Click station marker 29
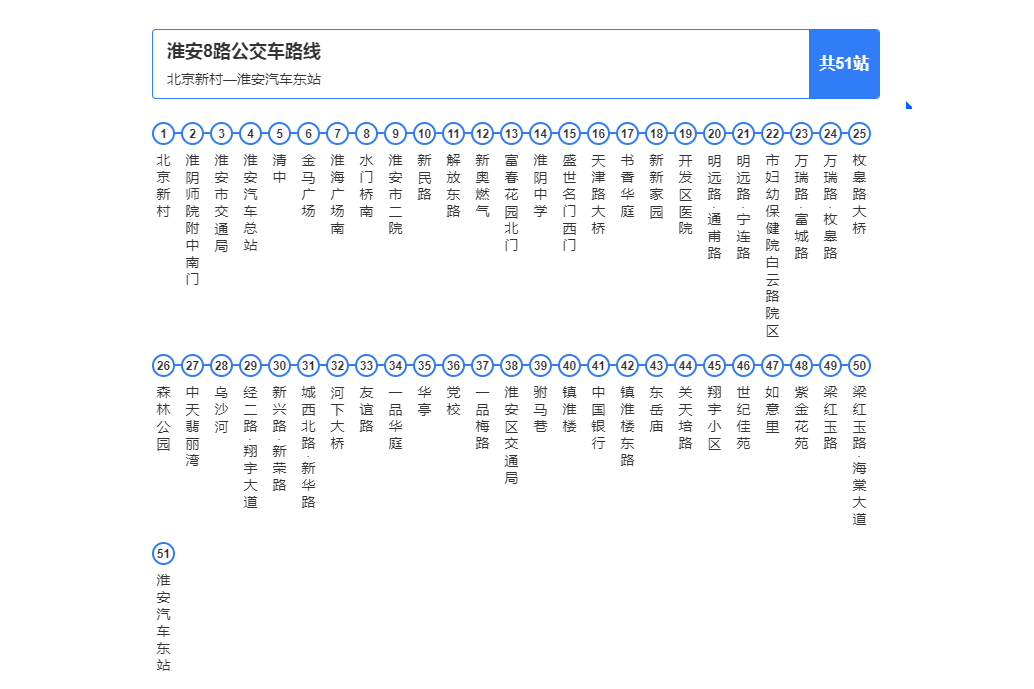This screenshot has width=1034, height=689. [251, 365]
